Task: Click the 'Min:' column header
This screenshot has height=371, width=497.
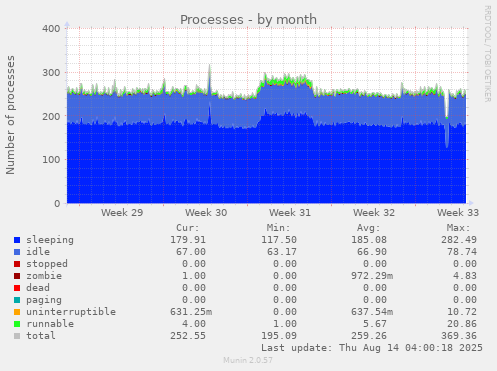Action: click(278, 228)
